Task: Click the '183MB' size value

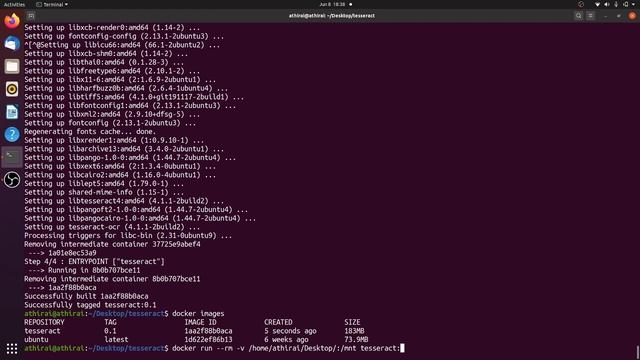Action: [x=354, y=331]
